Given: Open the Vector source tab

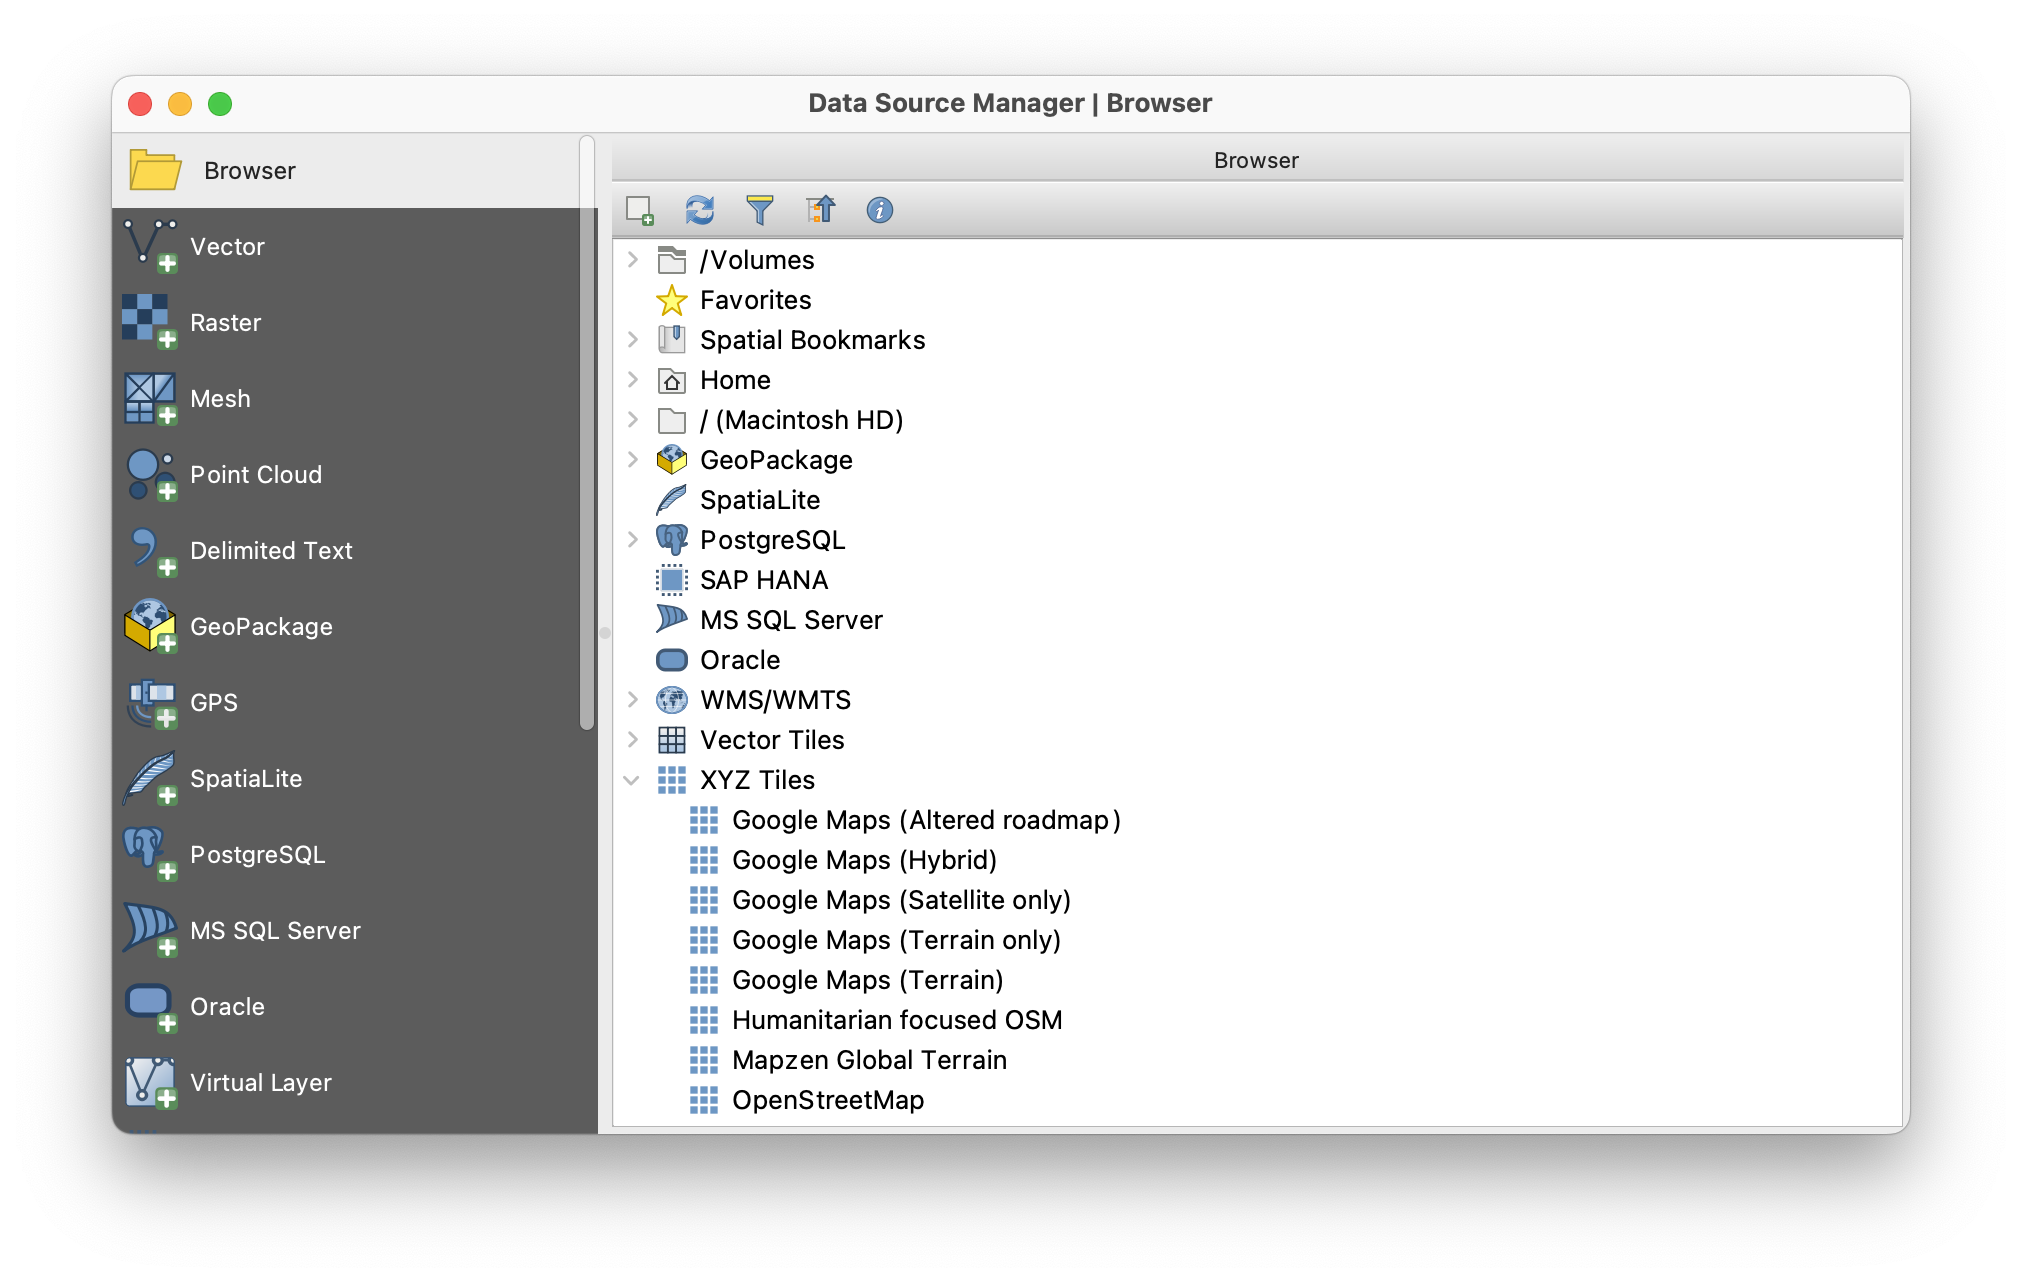Looking at the screenshot, I should click(227, 247).
